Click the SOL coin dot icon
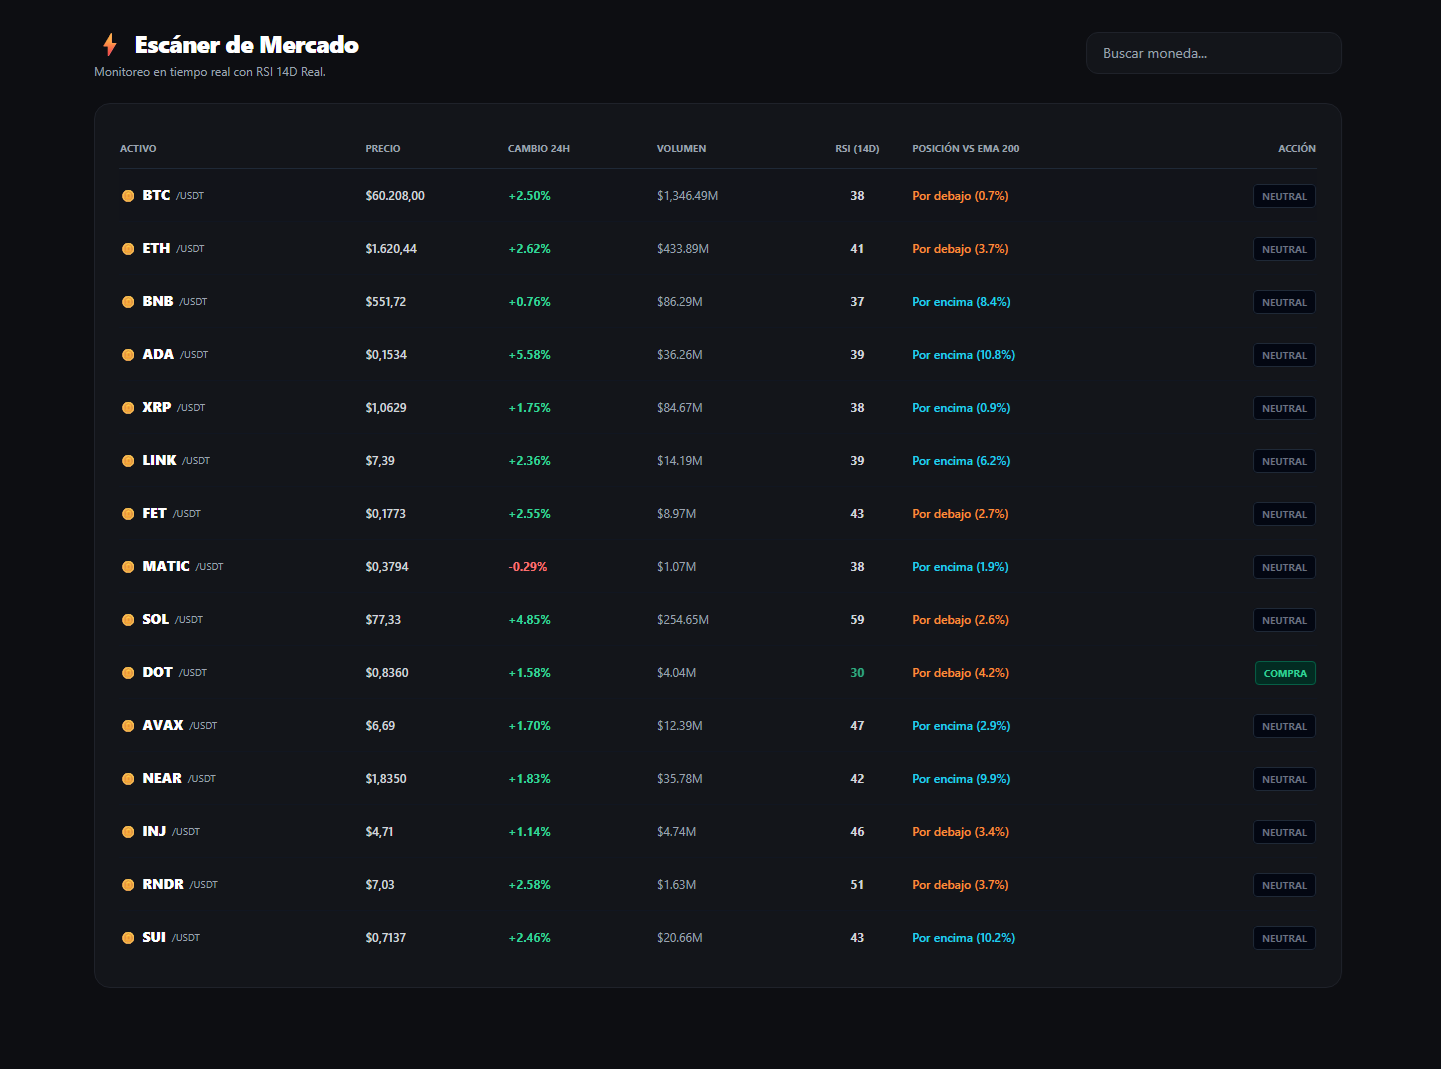This screenshot has height=1069, width=1441. 128,620
